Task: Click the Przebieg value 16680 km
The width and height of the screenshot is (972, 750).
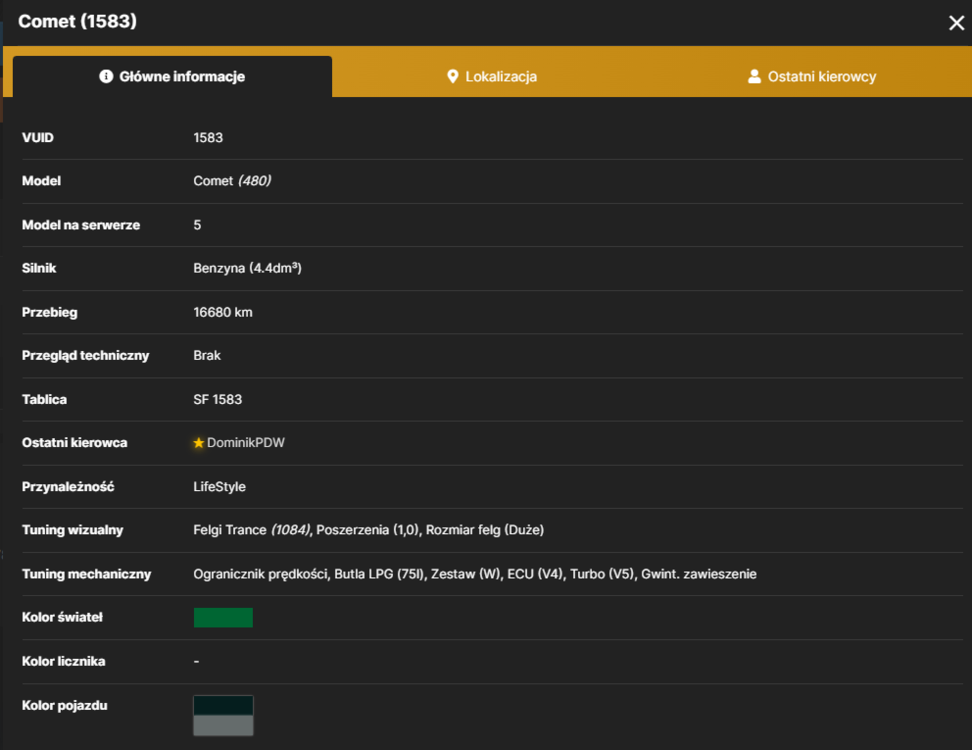Action: (223, 312)
